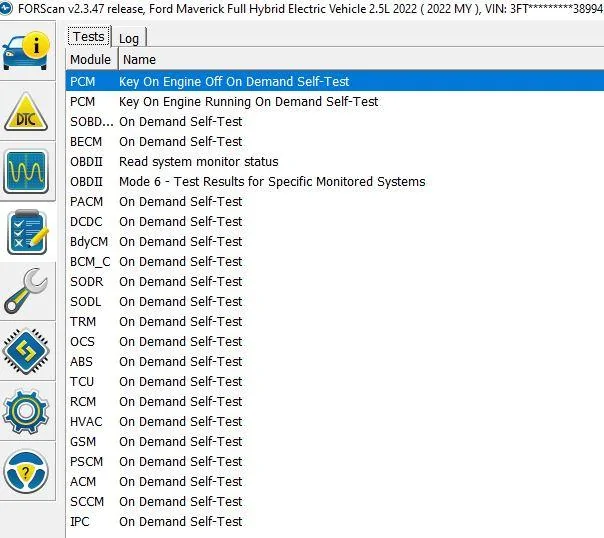This screenshot has width=604, height=538.
Task: Sort by the Module column header
Action: pyautogui.click(x=92, y=59)
